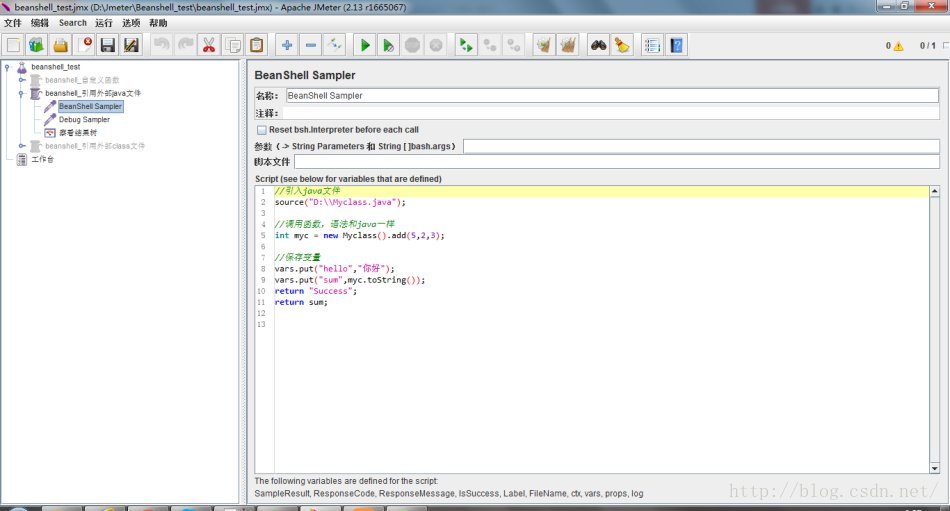Click the Undo arrow icon
The height and width of the screenshot is (511, 950).
coord(162,45)
